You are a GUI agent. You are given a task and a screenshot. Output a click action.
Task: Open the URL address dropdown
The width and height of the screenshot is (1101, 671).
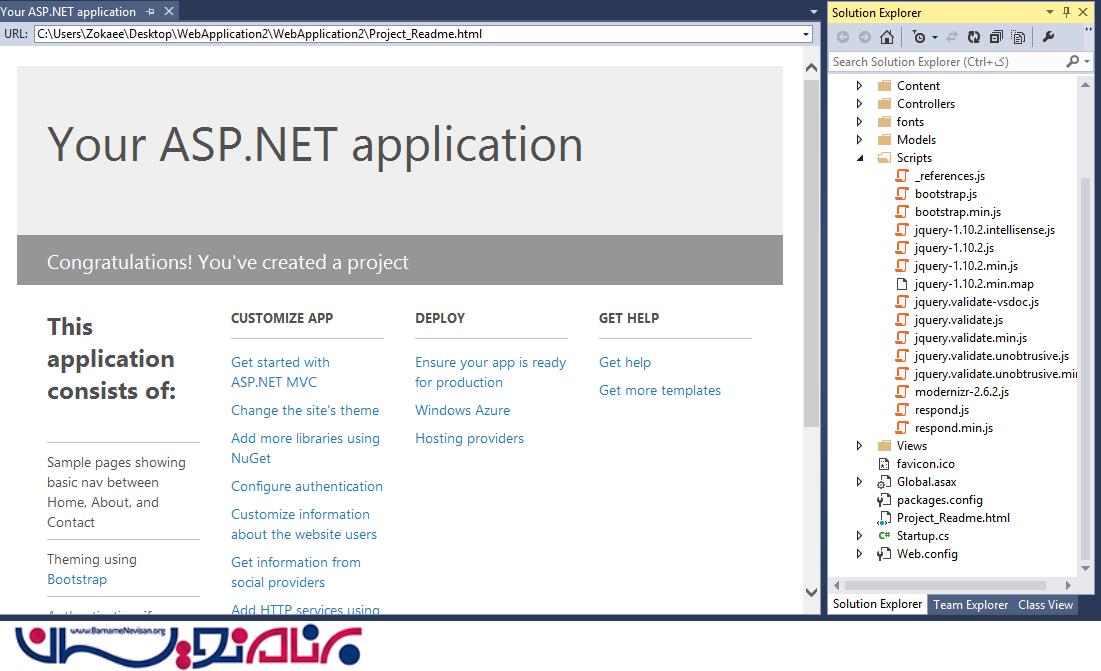pos(806,34)
